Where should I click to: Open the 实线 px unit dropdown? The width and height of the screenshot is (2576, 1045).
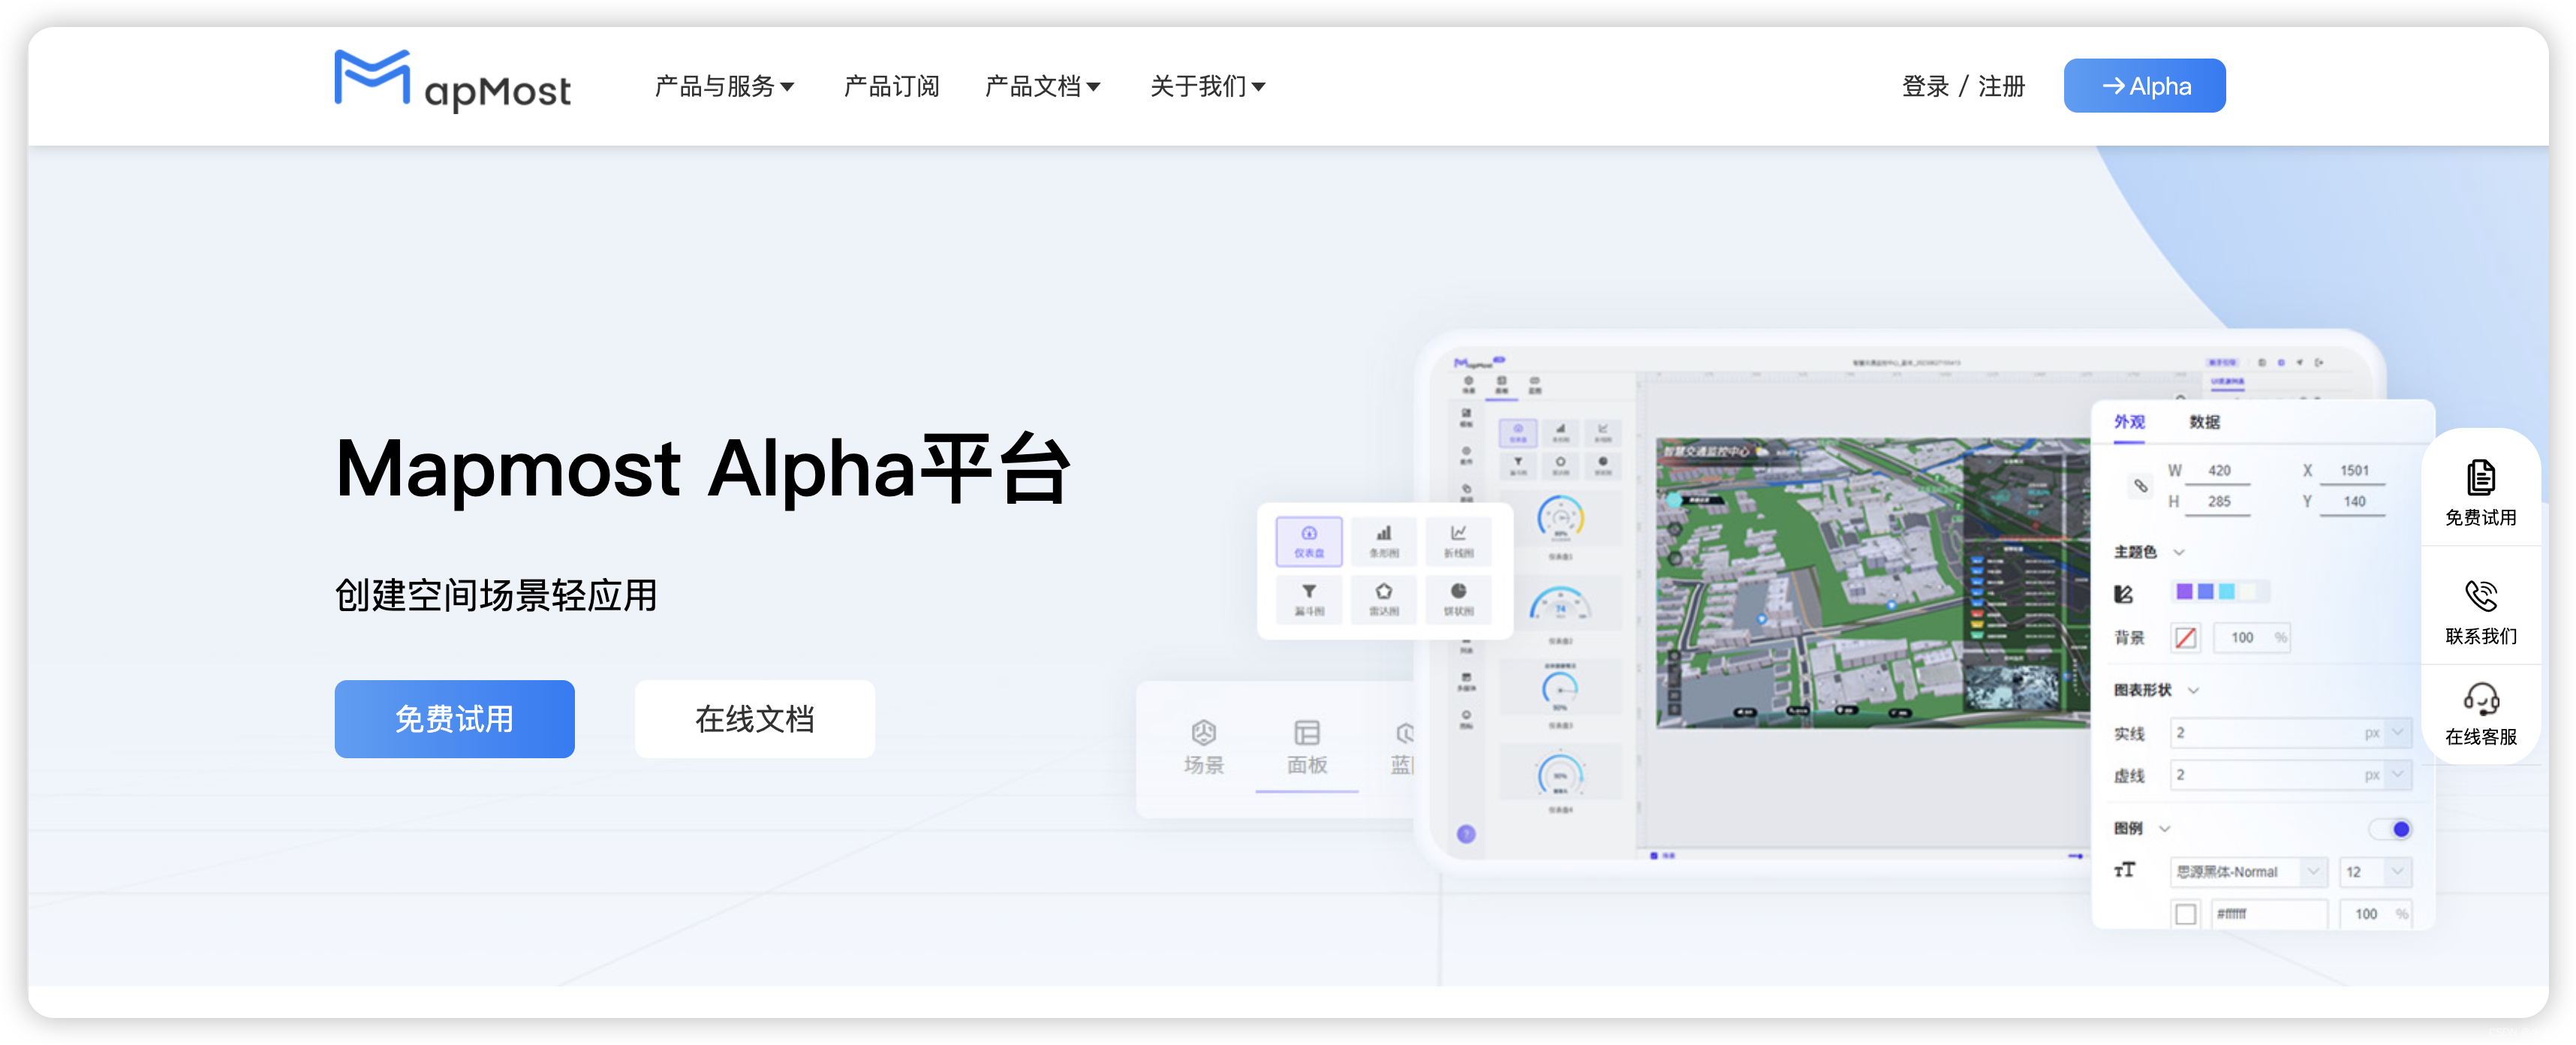pos(2397,733)
